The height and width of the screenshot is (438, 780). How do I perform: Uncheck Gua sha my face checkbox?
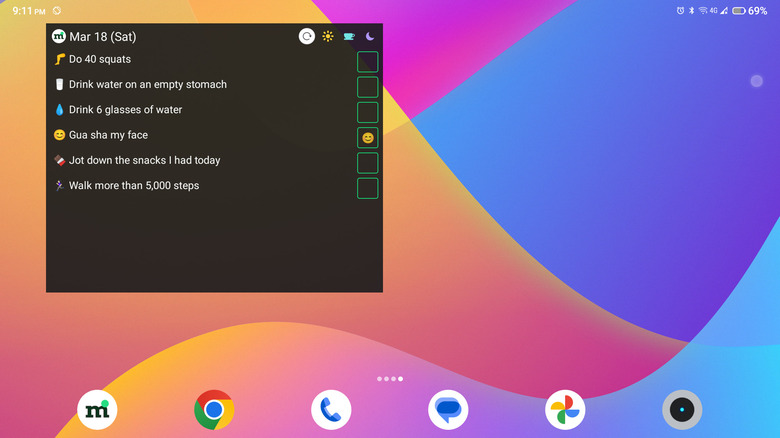click(x=368, y=138)
